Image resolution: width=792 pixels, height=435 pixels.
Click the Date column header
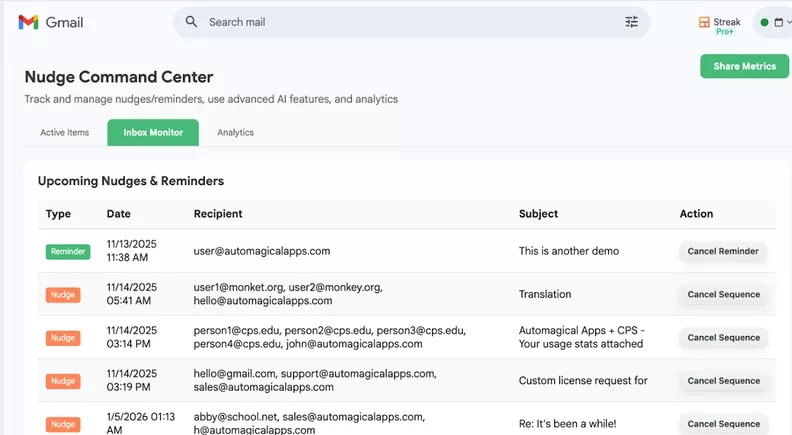tap(118, 213)
